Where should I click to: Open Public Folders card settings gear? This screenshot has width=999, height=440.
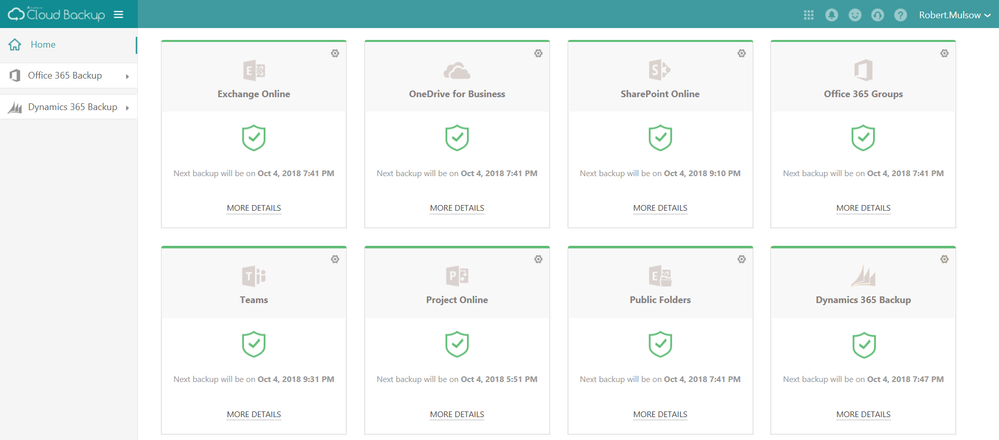coord(742,259)
